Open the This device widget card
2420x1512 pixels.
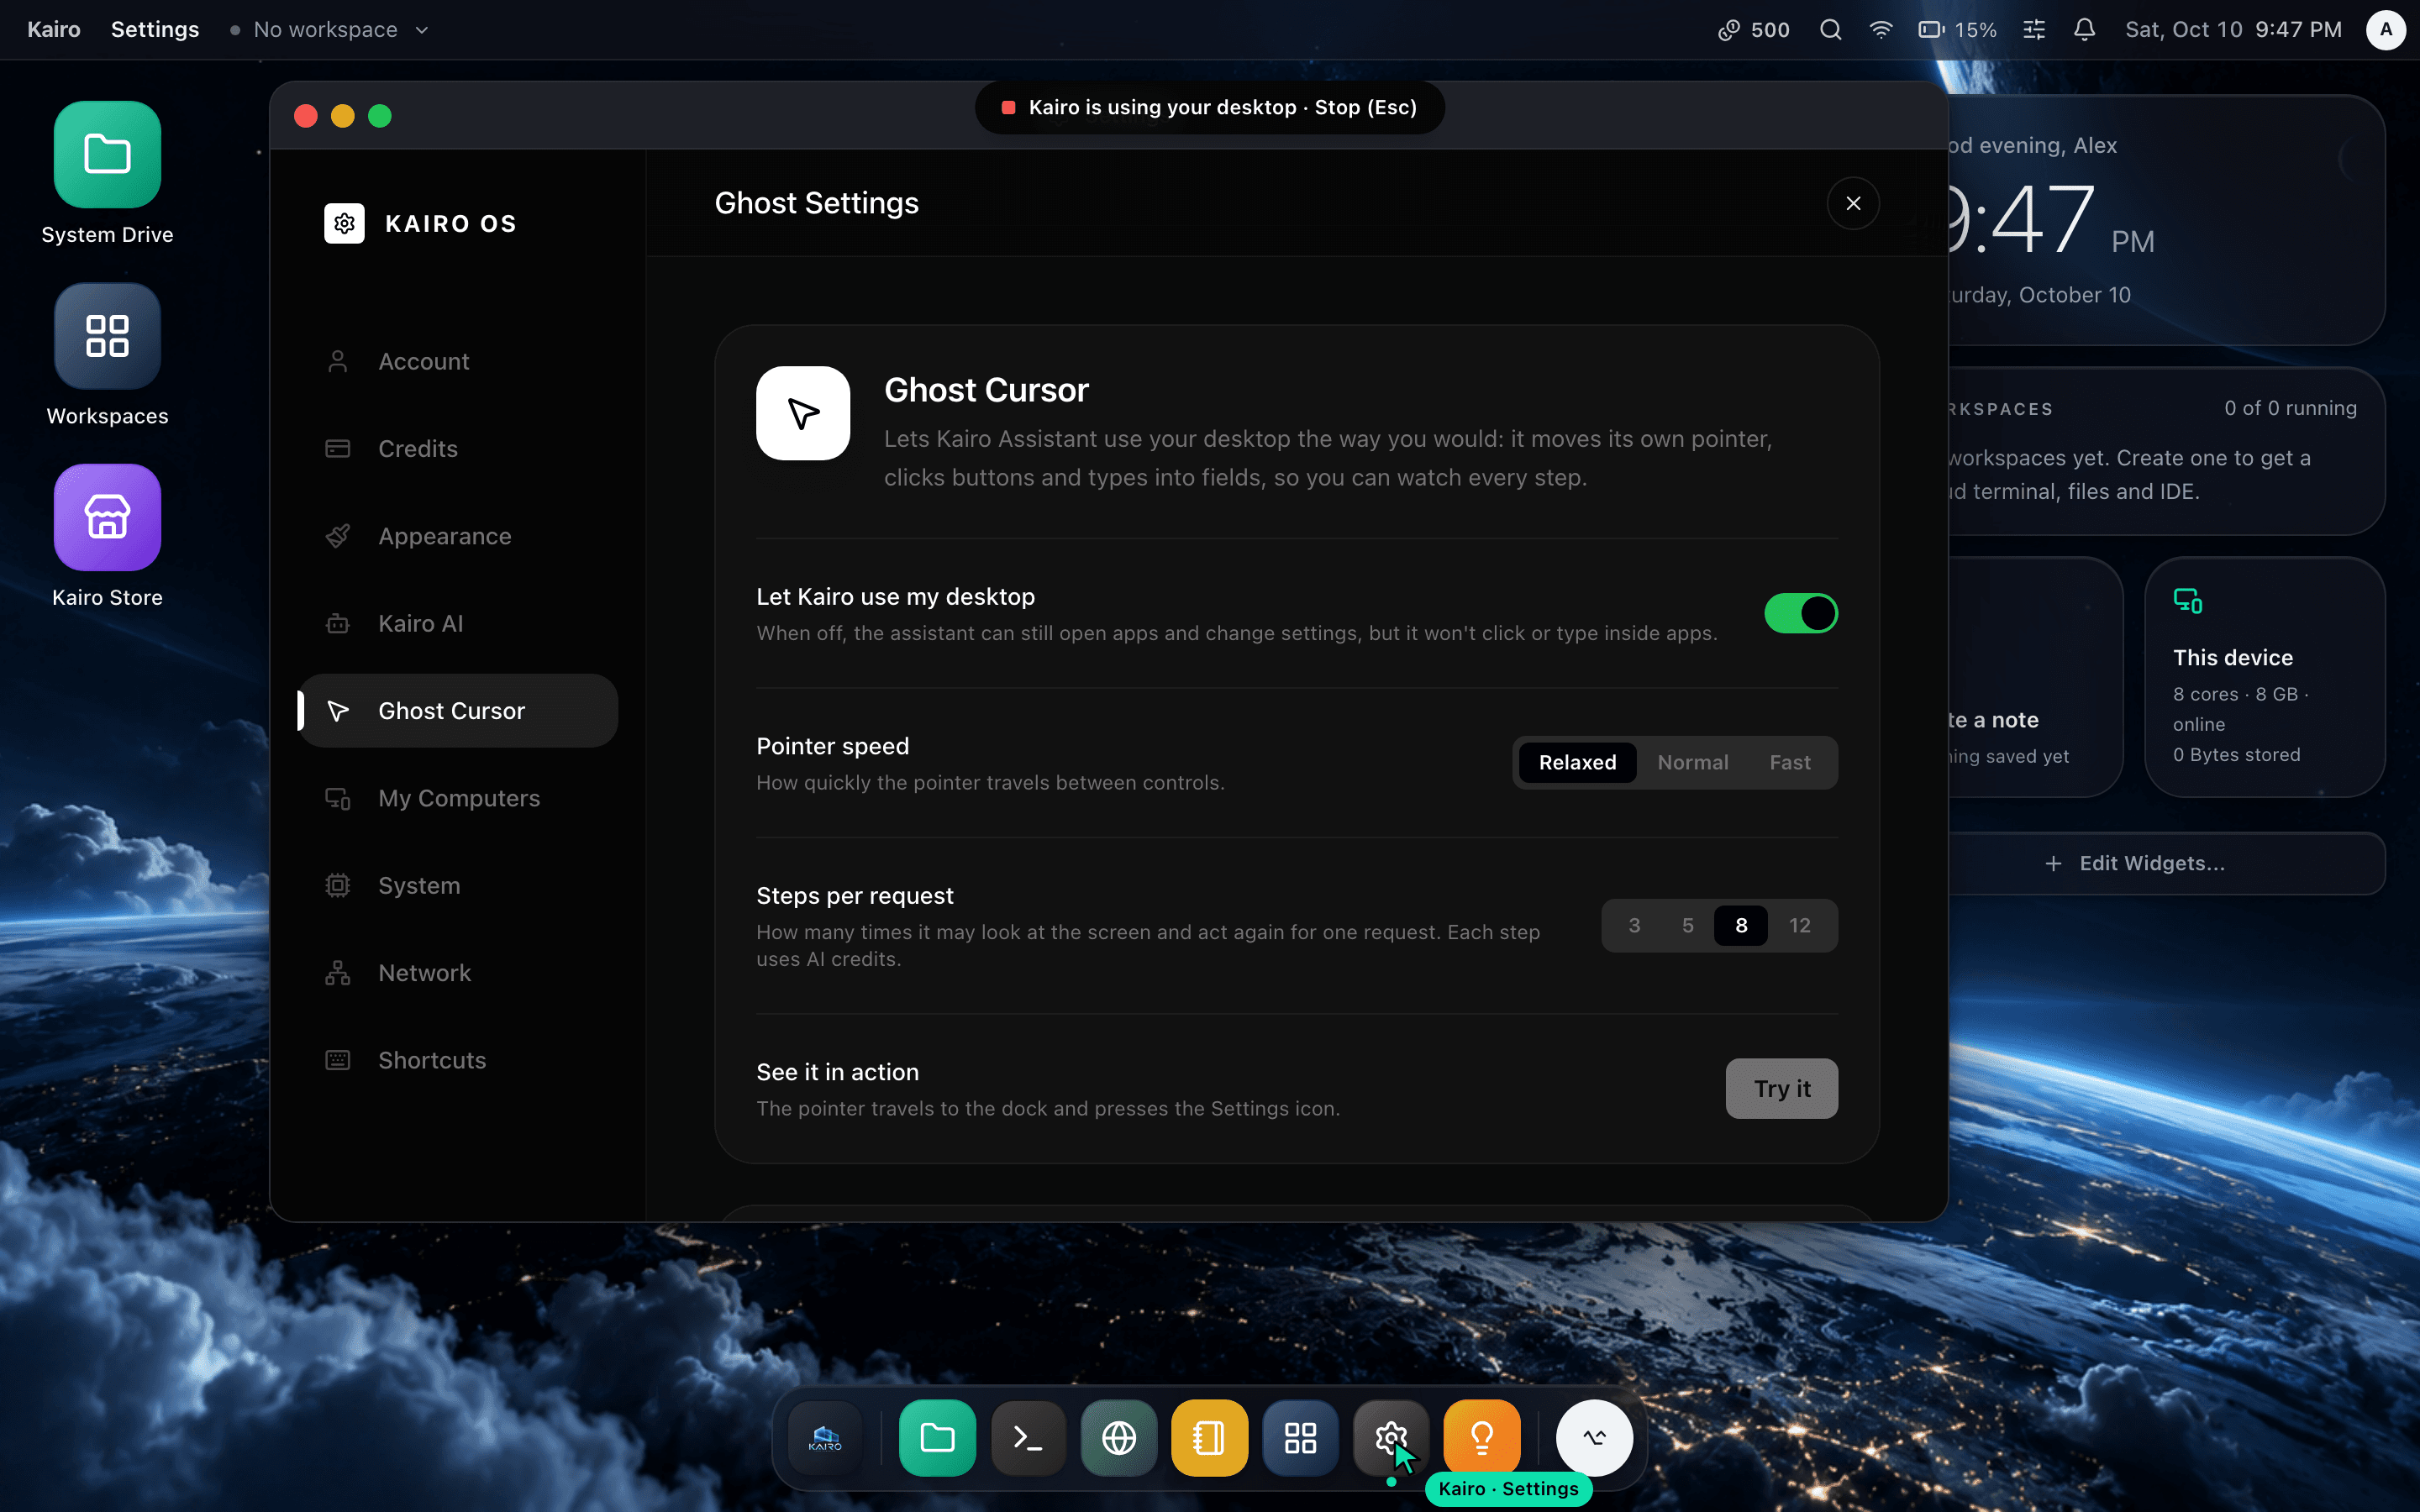click(2264, 677)
